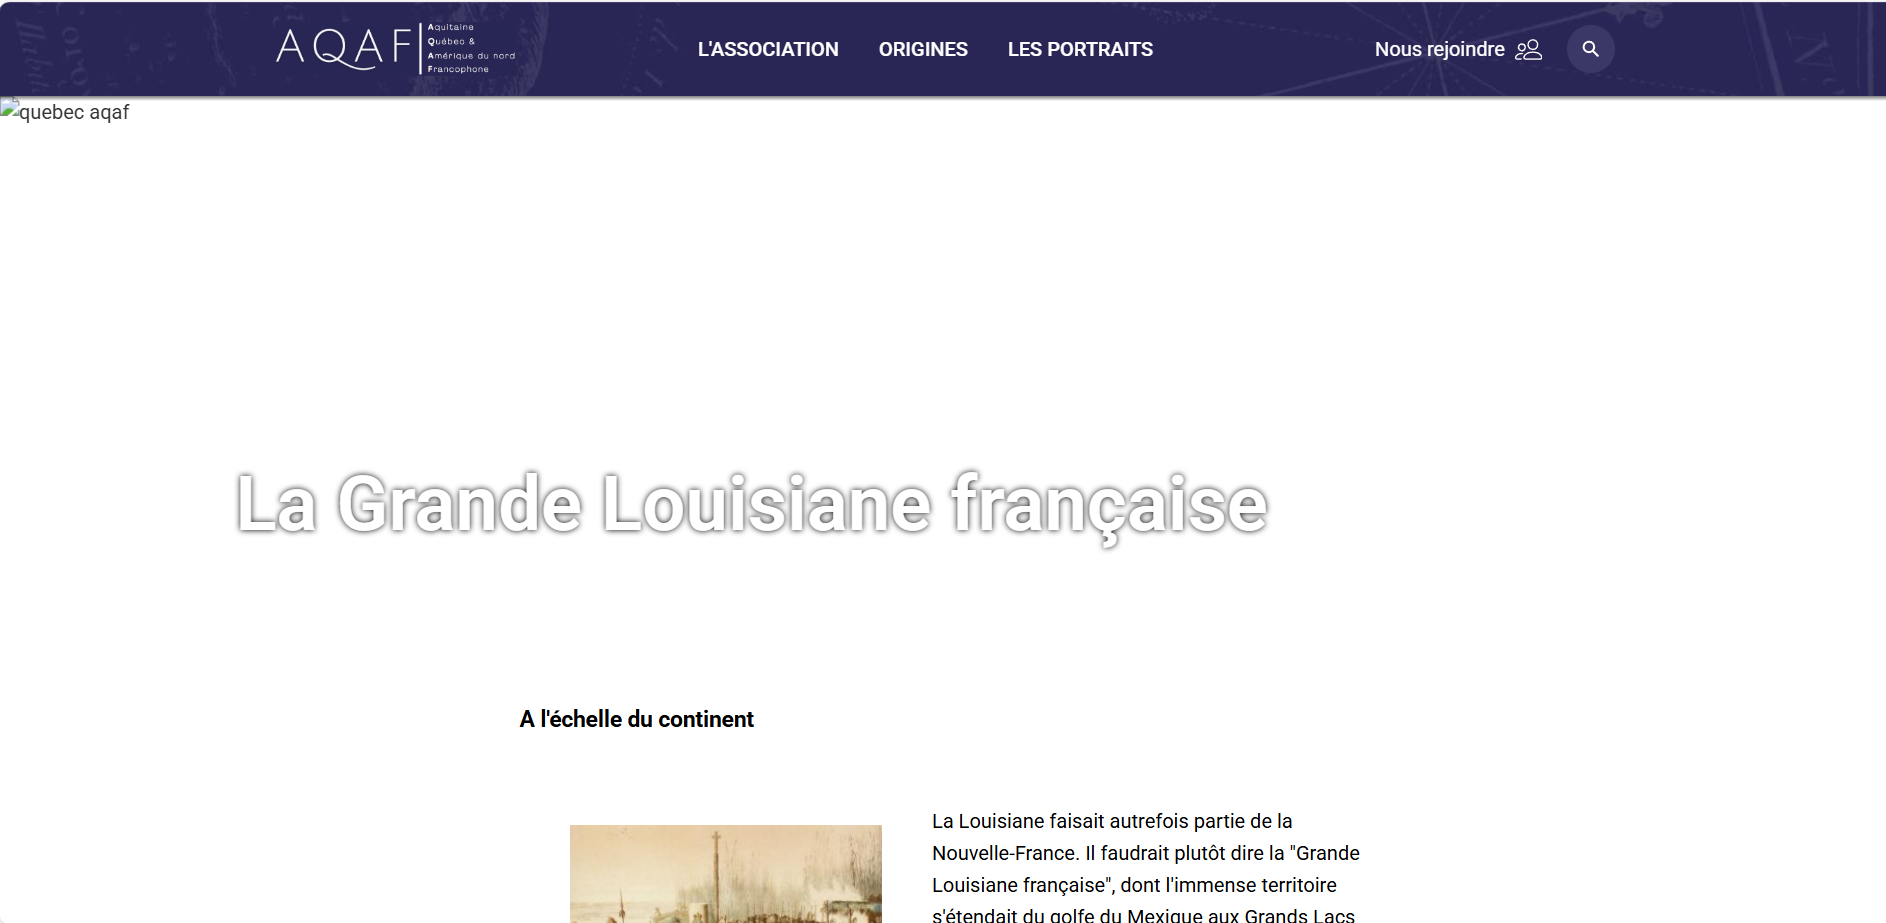Screen dimensions: 1886x923
Task: Click the title "La Grande Louisiane française"
Action: point(751,504)
